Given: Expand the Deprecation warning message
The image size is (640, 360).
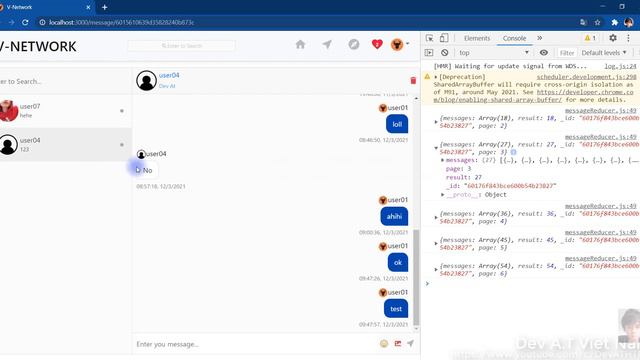Looking at the screenshot, I should [x=436, y=77].
